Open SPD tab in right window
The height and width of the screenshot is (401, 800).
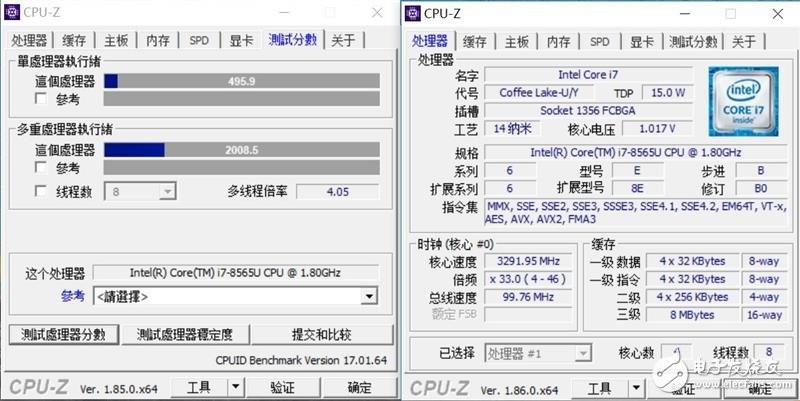coord(599,42)
